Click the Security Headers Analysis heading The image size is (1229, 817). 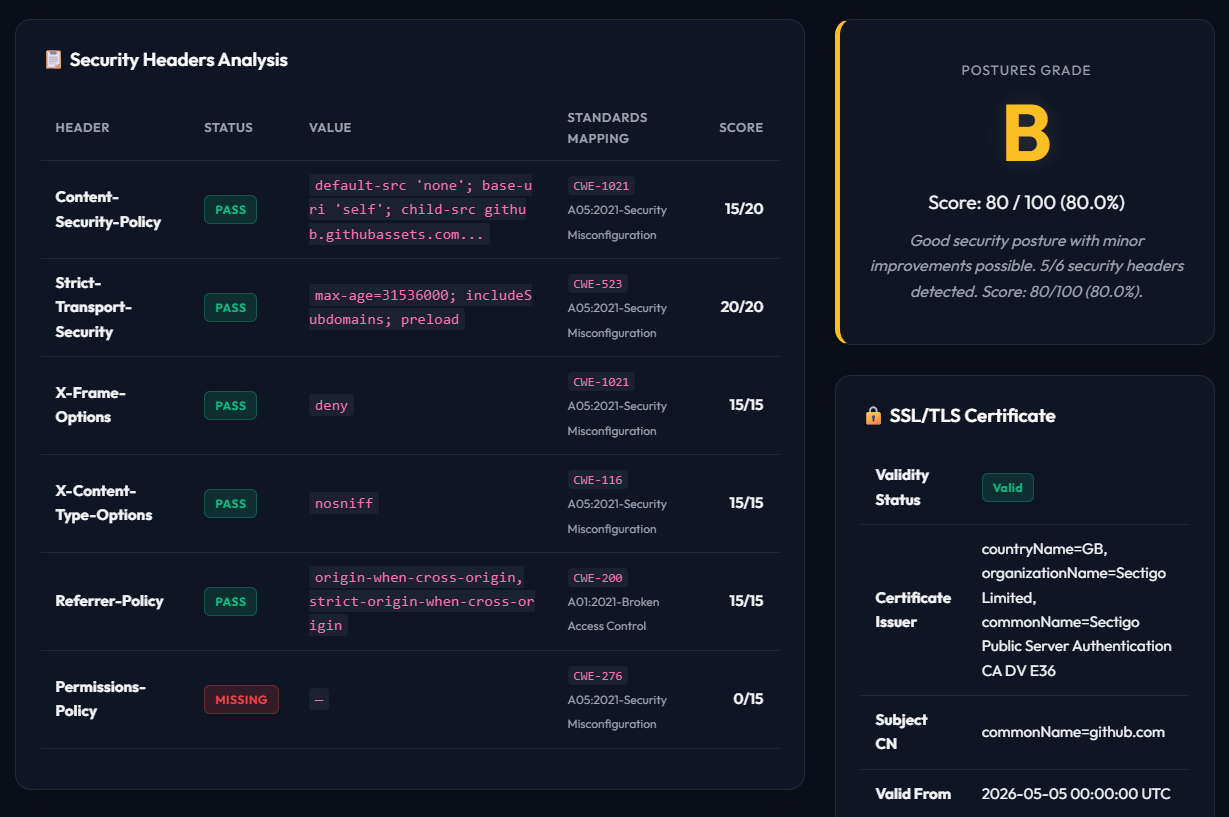[178, 60]
